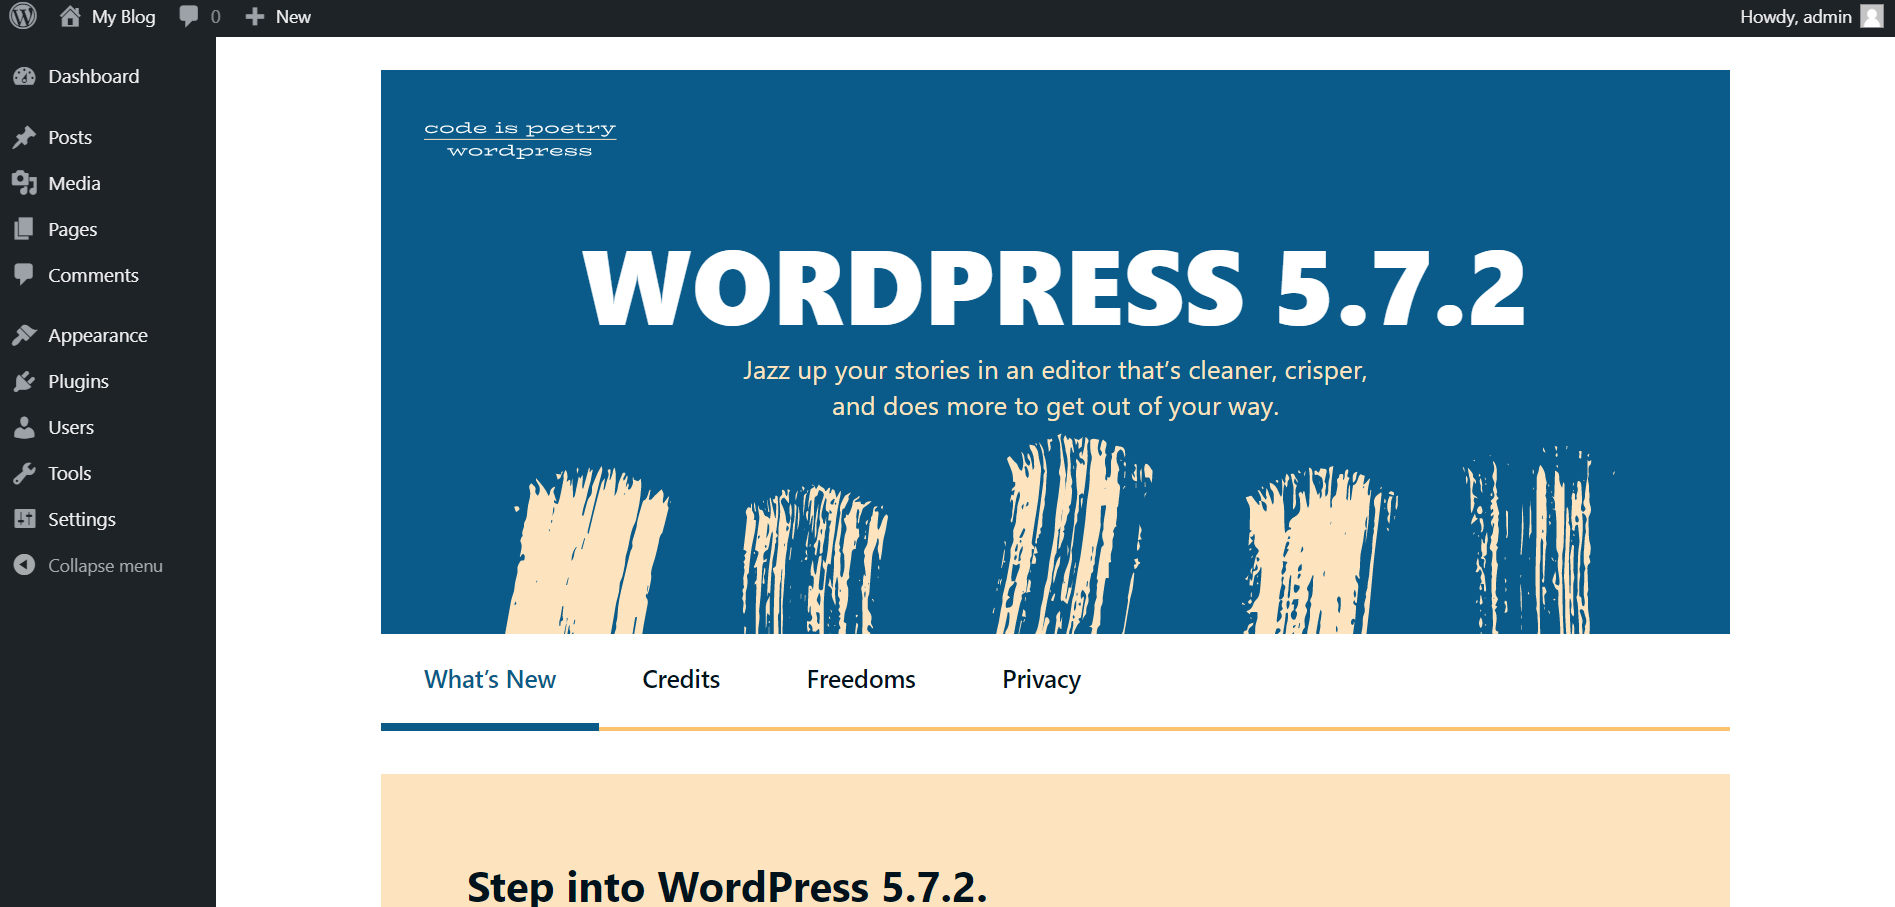Open Pages menu label
The height and width of the screenshot is (907, 1895).
coord(73,229)
